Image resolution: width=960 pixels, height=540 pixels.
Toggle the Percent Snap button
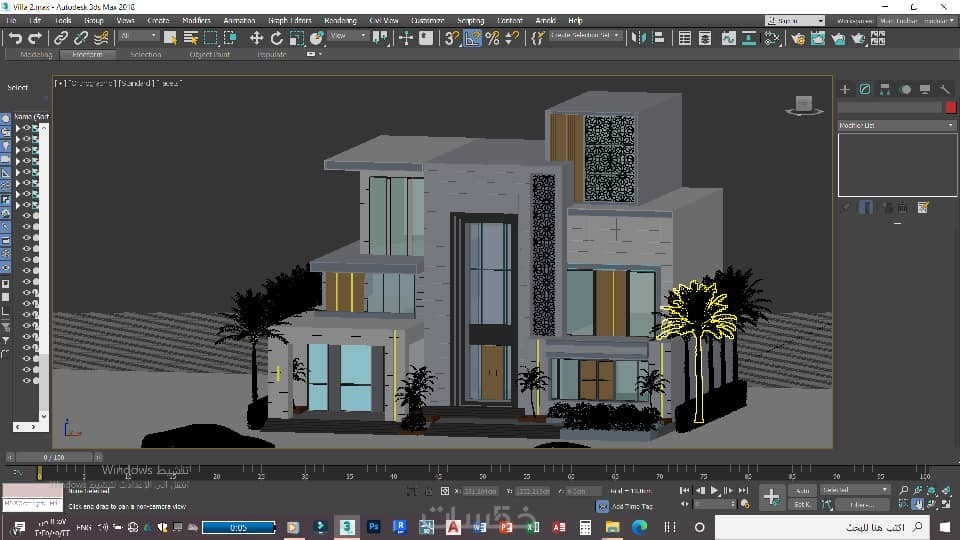pyautogui.click(x=492, y=38)
